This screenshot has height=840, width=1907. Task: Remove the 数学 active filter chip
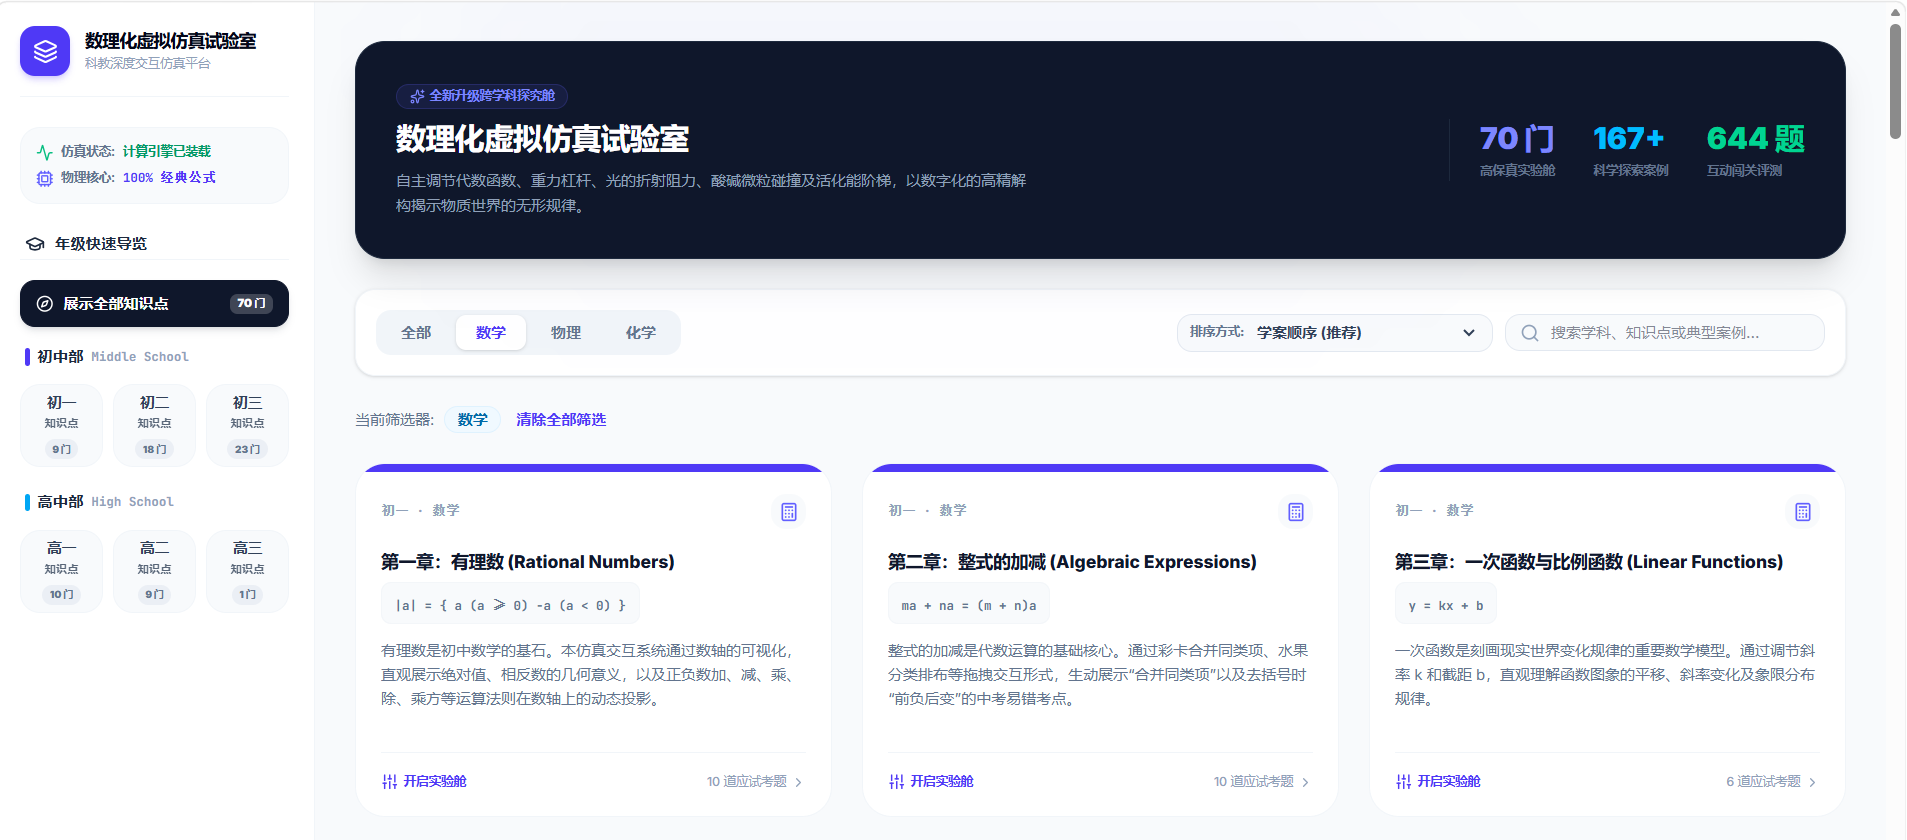(x=473, y=420)
